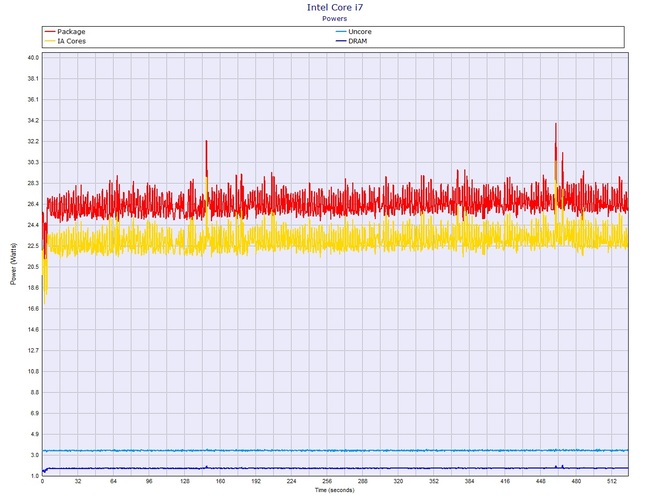Click the 22.5 y-axis label
The width and height of the screenshot is (670, 502).
coord(33,246)
